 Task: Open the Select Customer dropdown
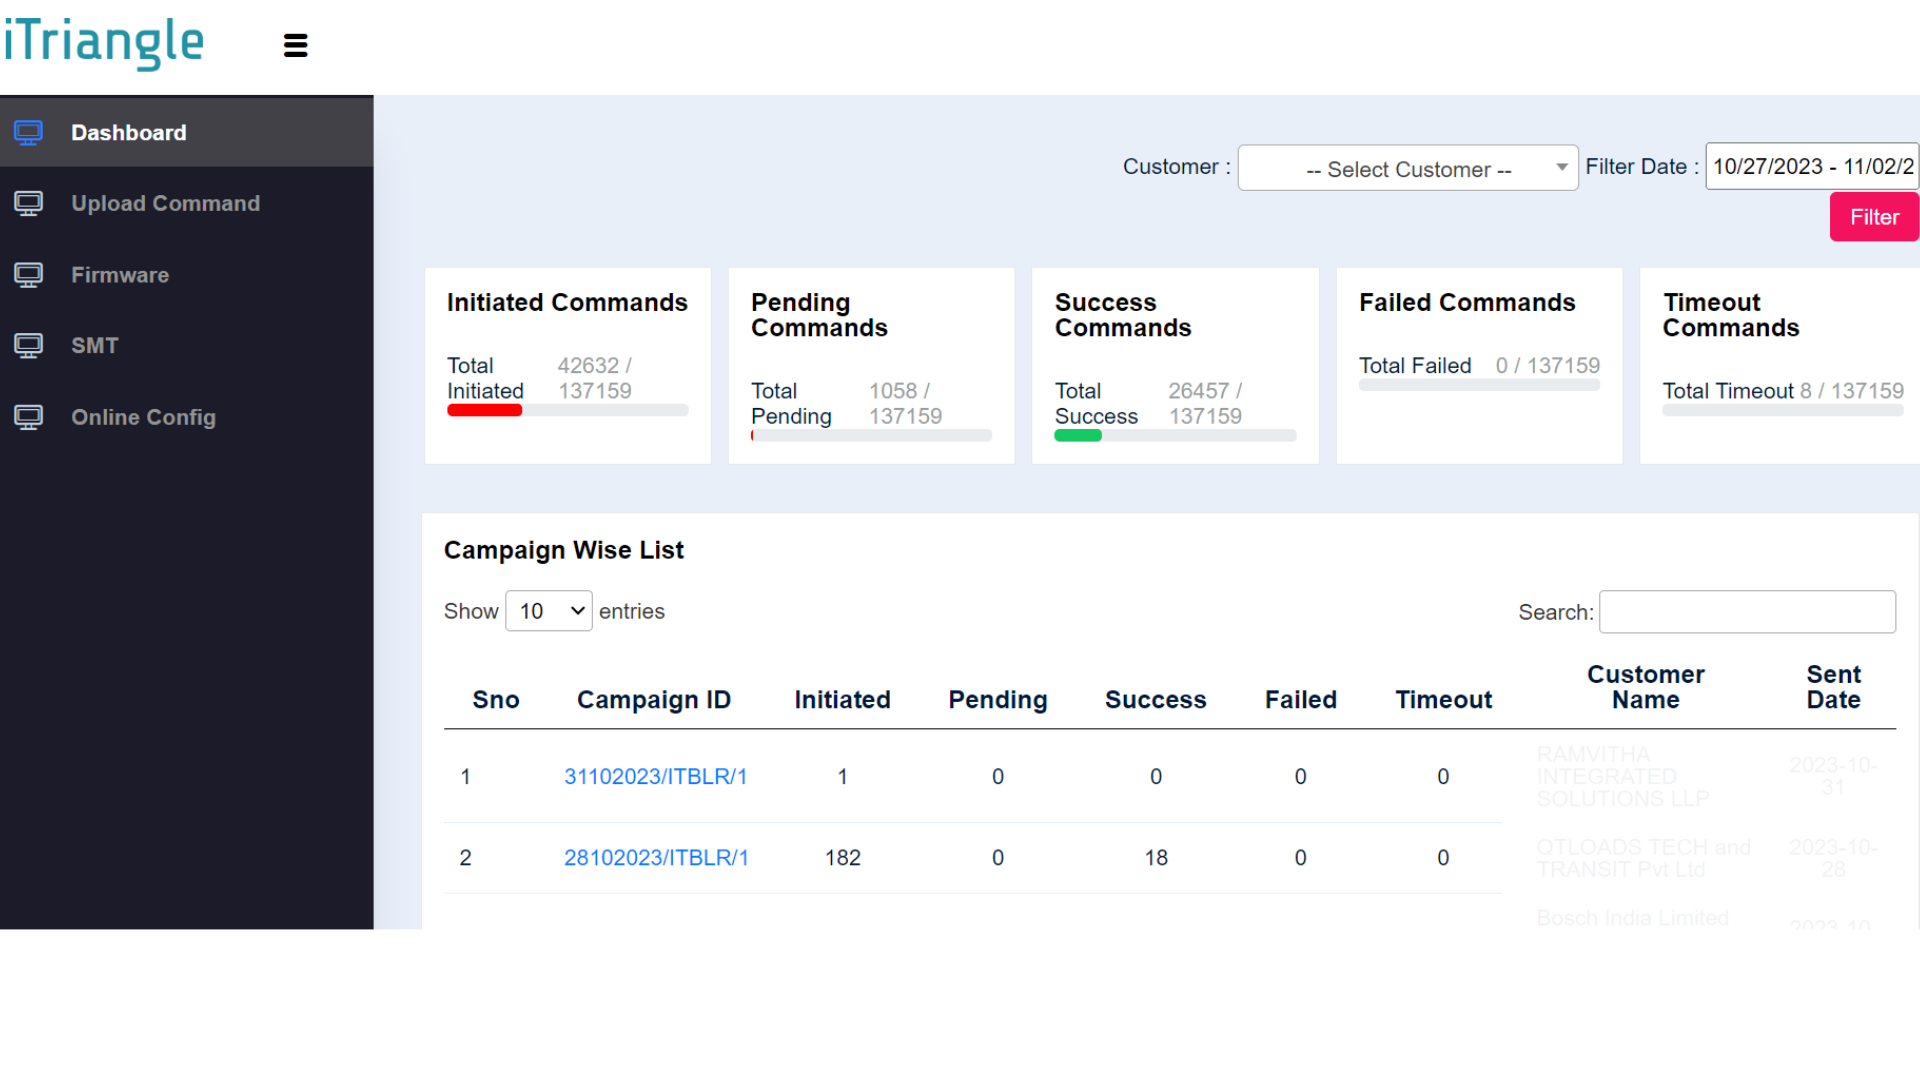tap(1407, 168)
